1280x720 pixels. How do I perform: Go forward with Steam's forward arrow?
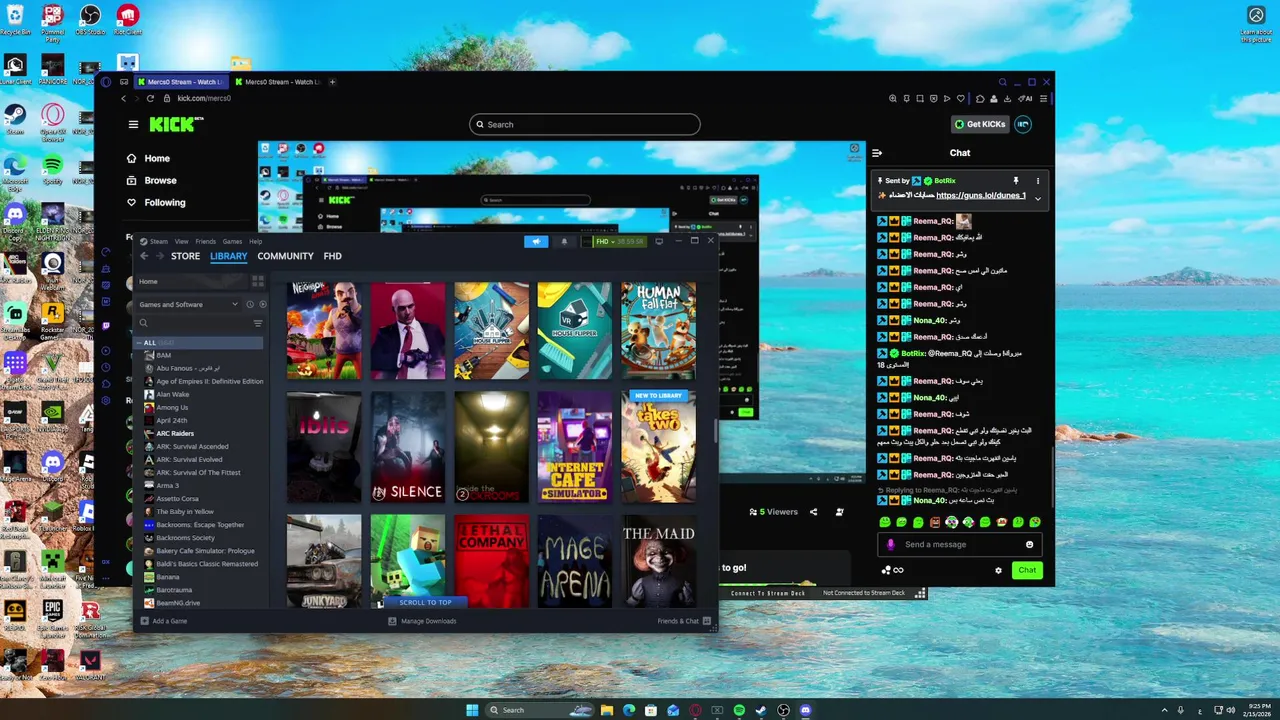tap(159, 256)
